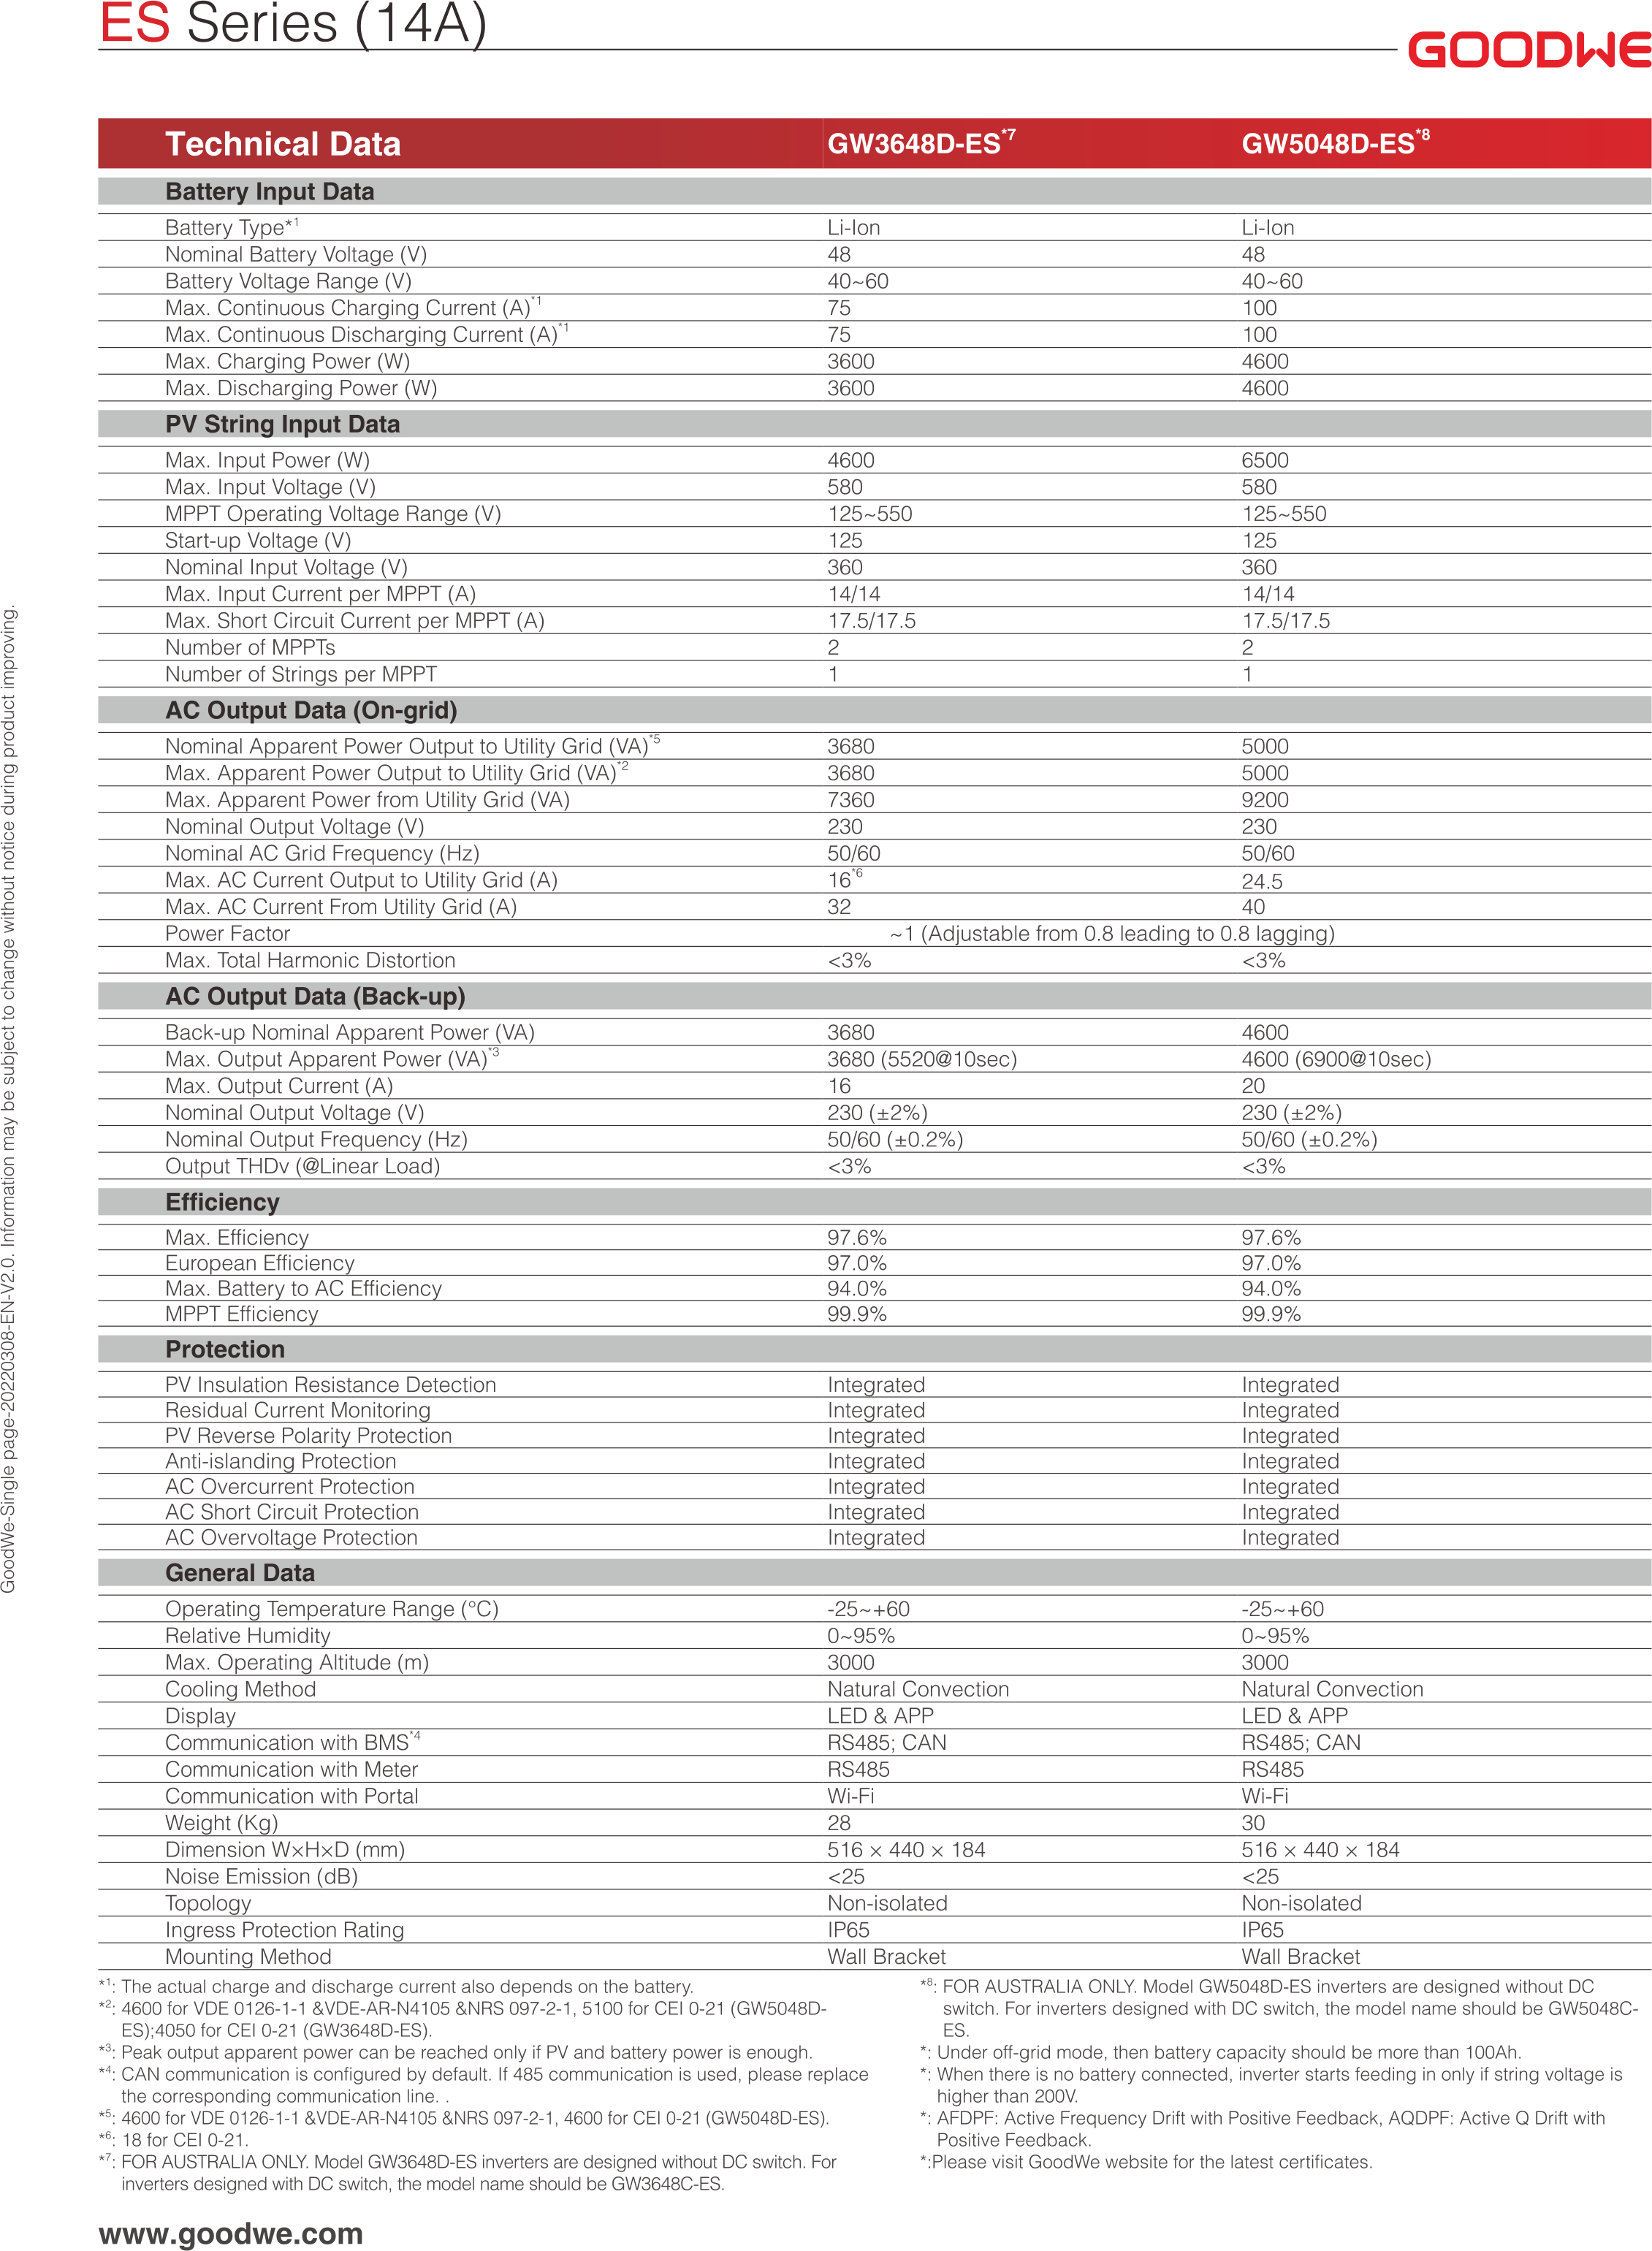Click the 9200 apparent power value
Image resolution: width=1652 pixels, height=2251 pixels.
click(x=1265, y=800)
